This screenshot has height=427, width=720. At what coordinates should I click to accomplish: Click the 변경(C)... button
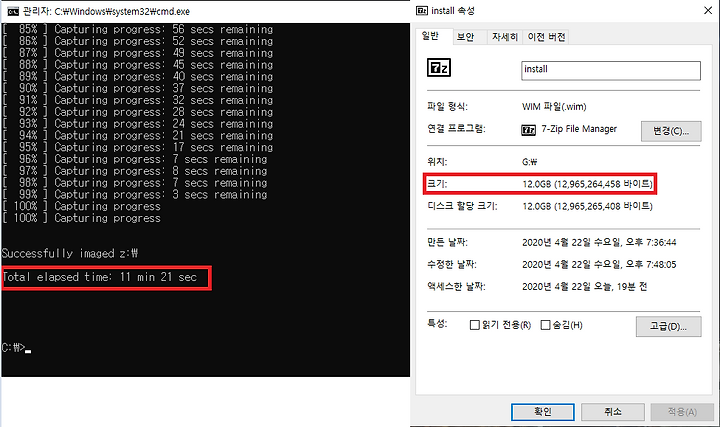click(x=671, y=131)
